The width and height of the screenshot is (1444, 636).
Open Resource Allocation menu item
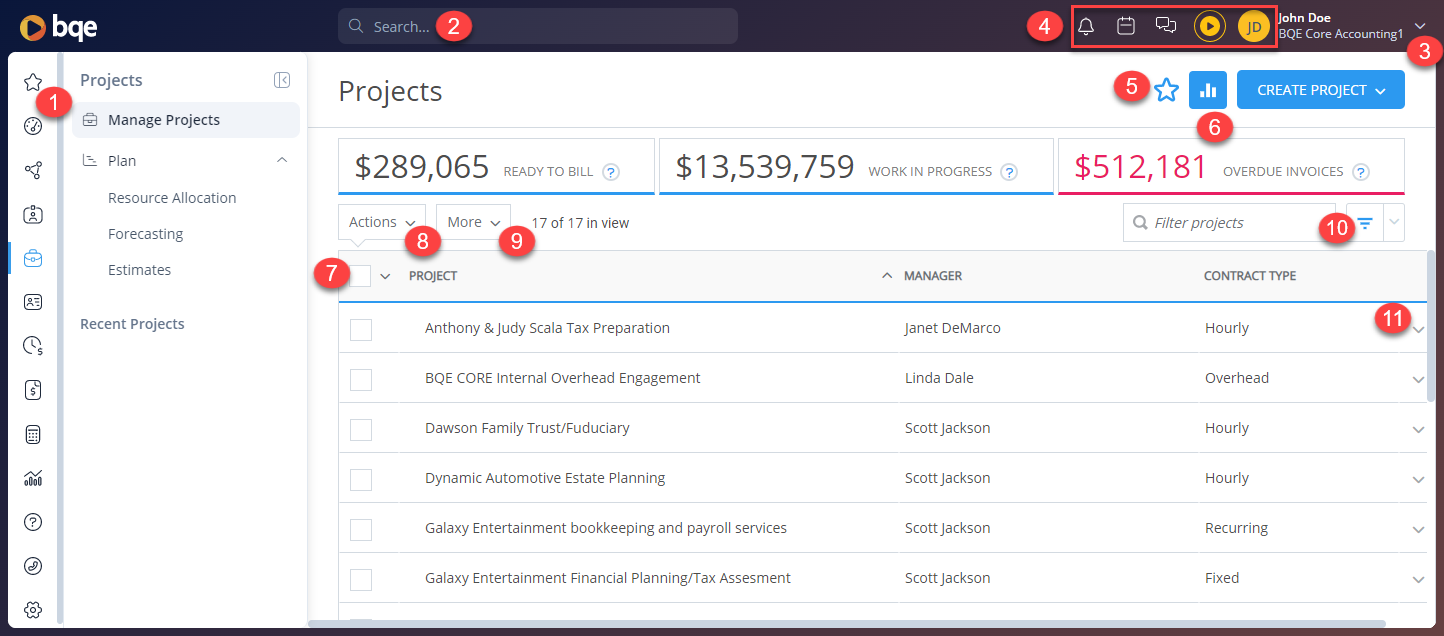172,198
